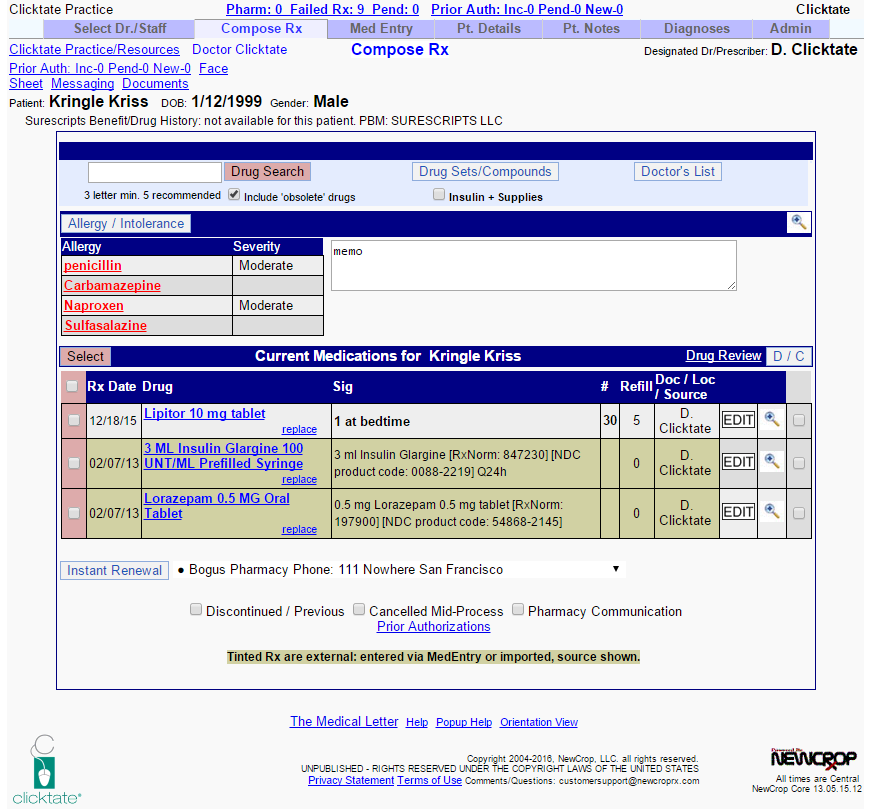870x809 pixels.
Task: Click the Clicktate mouse logo
Action: tap(45, 769)
